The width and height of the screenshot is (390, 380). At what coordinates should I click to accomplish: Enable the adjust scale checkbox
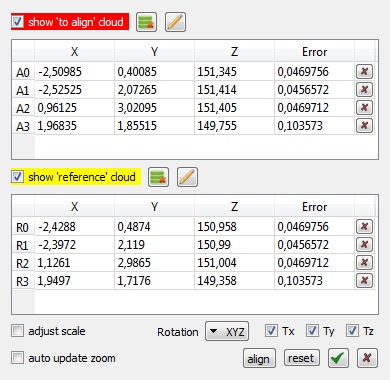[x=17, y=331]
